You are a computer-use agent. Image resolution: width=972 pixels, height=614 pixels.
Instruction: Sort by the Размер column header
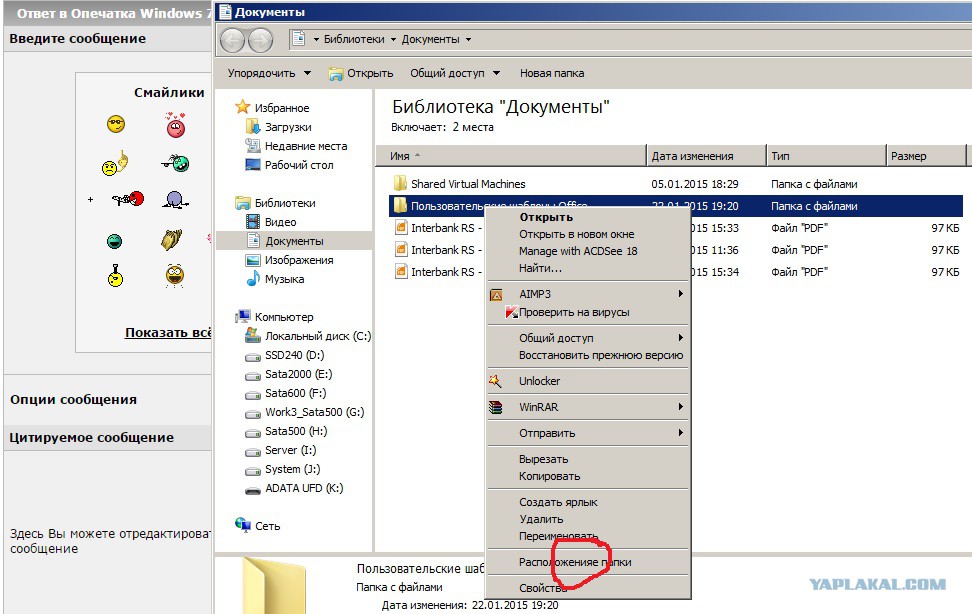click(926, 156)
